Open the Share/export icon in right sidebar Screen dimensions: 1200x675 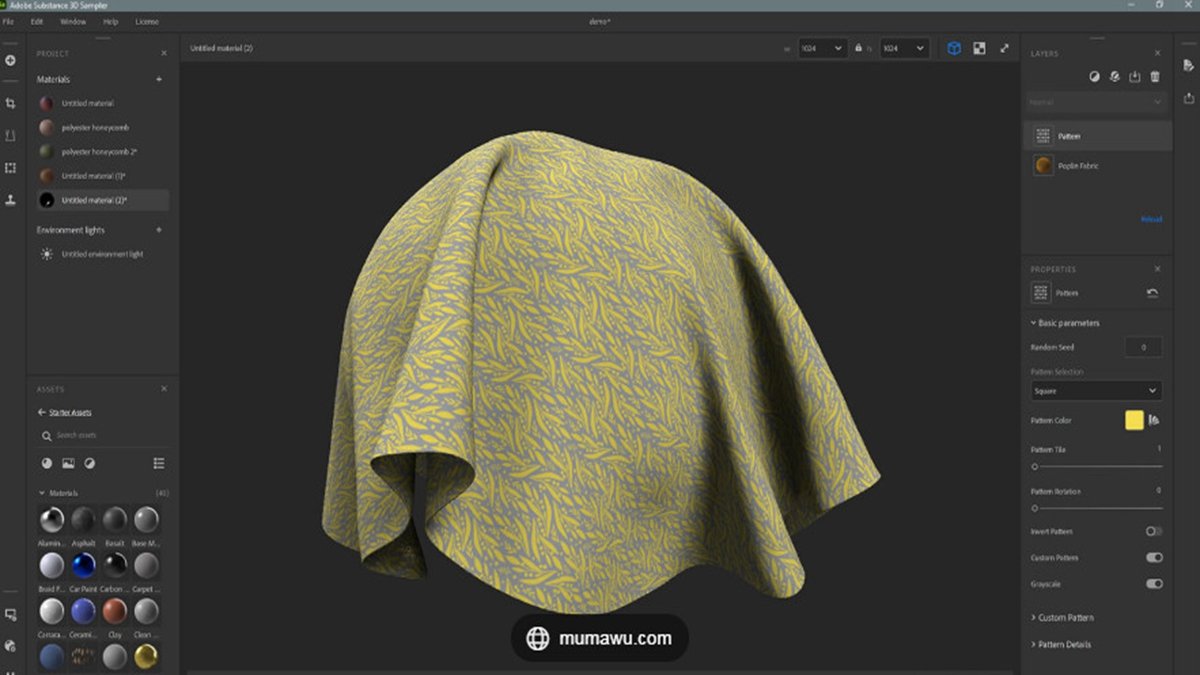[1188, 97]
